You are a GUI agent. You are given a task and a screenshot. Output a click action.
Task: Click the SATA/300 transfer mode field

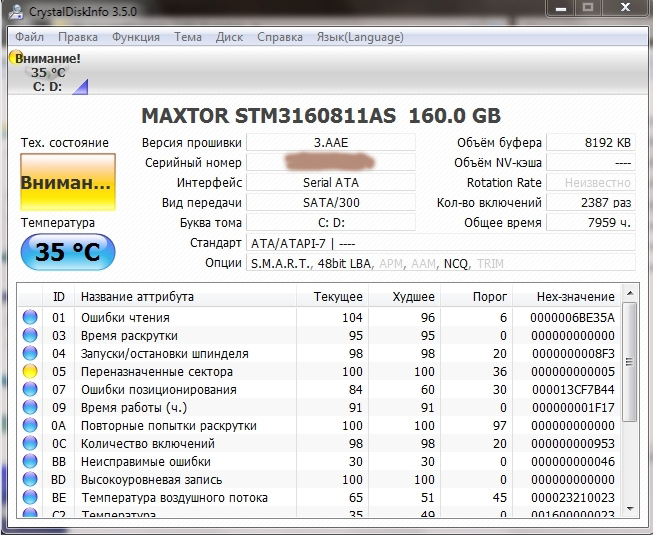(331, 202)
